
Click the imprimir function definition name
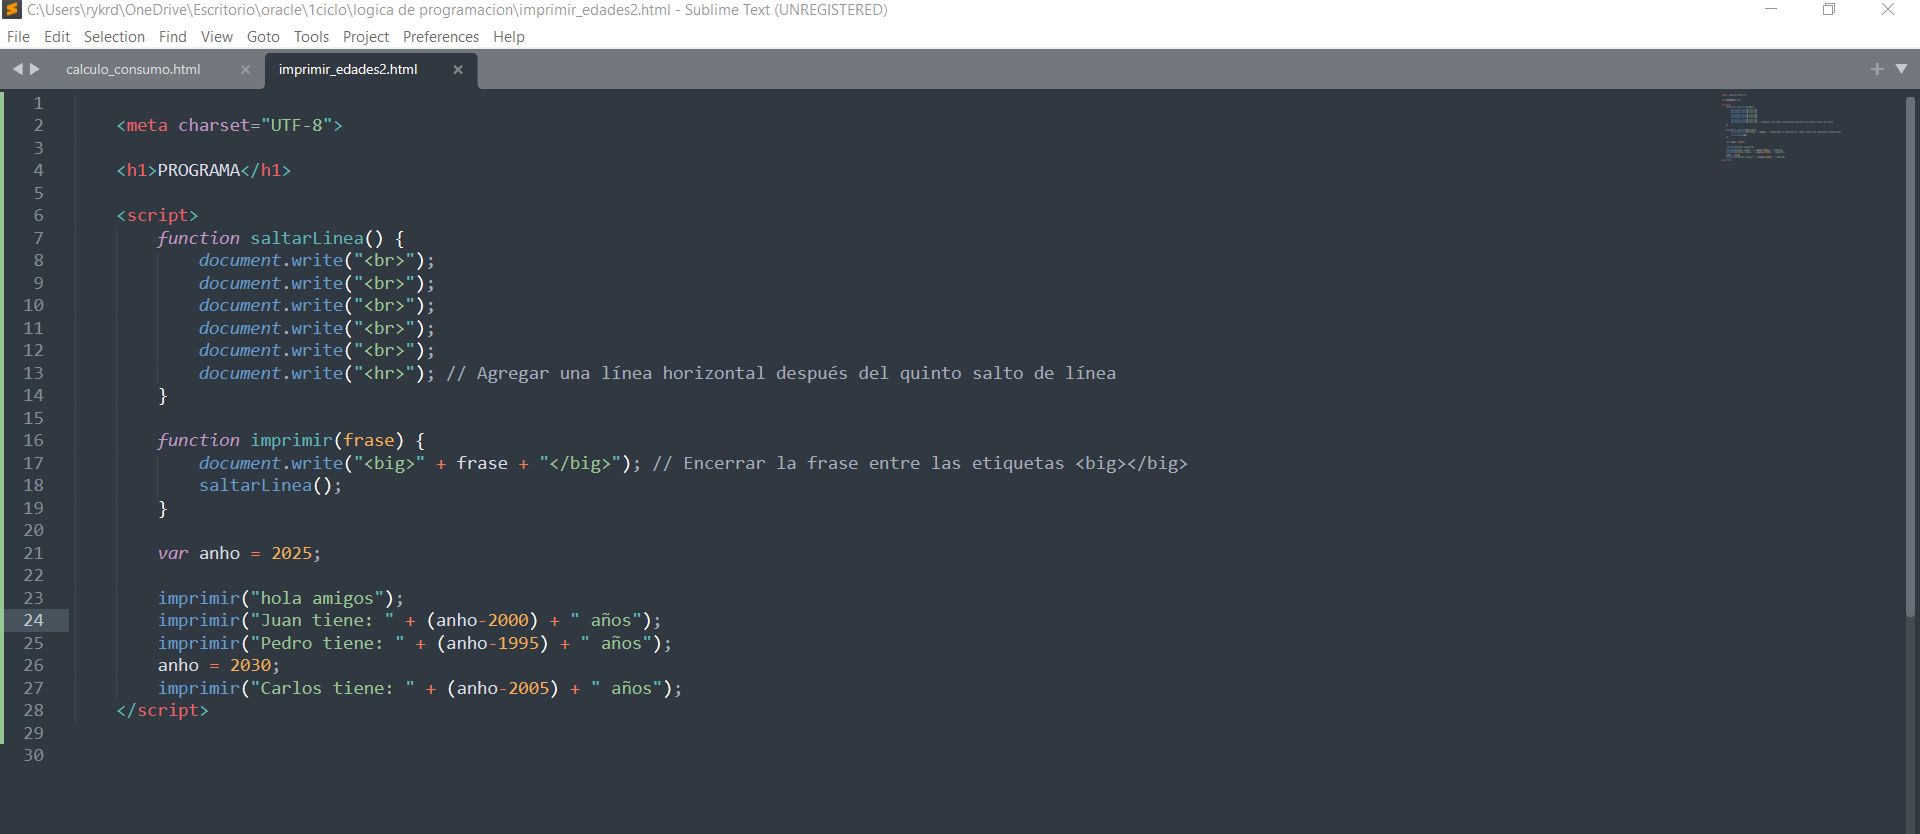point(291,440)
